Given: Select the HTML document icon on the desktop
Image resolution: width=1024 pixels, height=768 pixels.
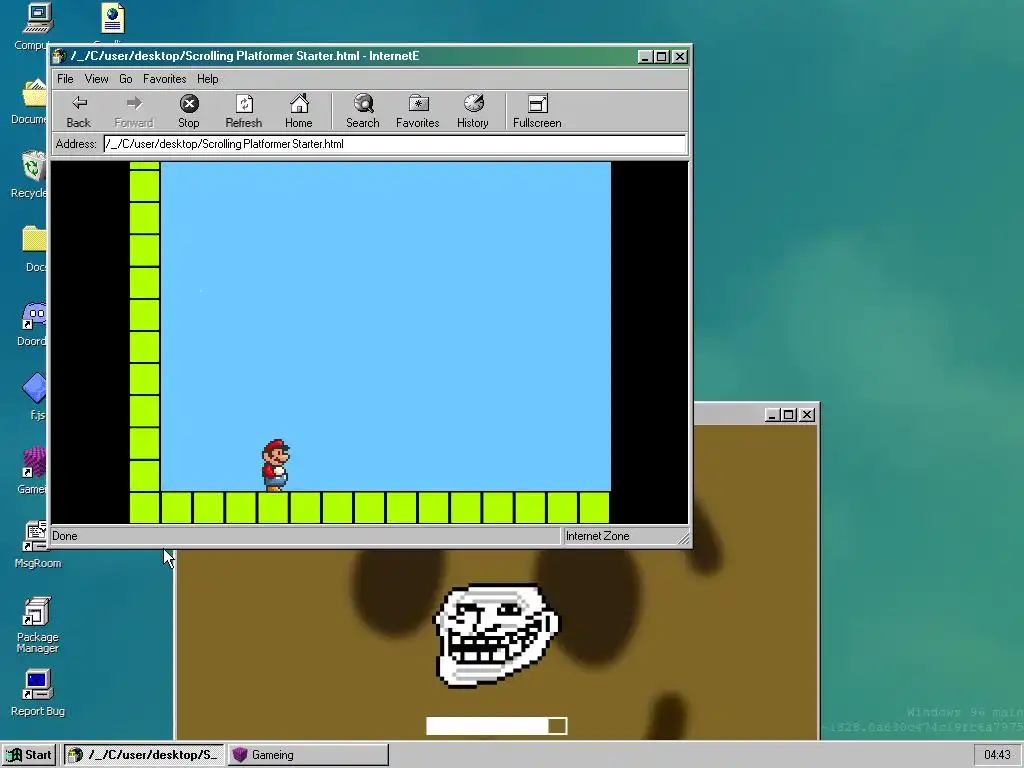Looking at the screenshot, I should pos(113,18).
